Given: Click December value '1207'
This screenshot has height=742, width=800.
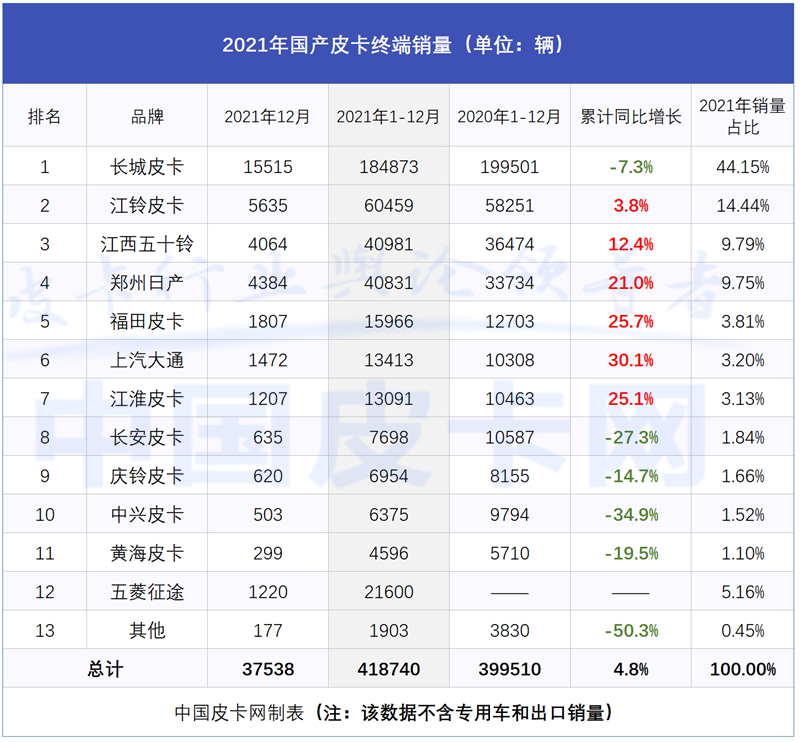Looking at the screenshot, I should point(267,399).
